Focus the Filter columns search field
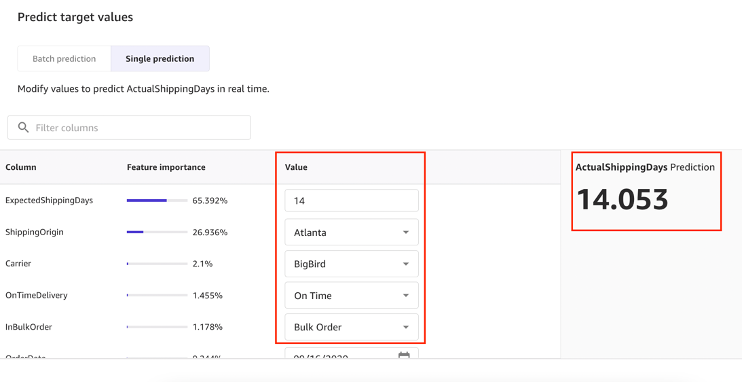The image size is (743, 383). point(129,128)
